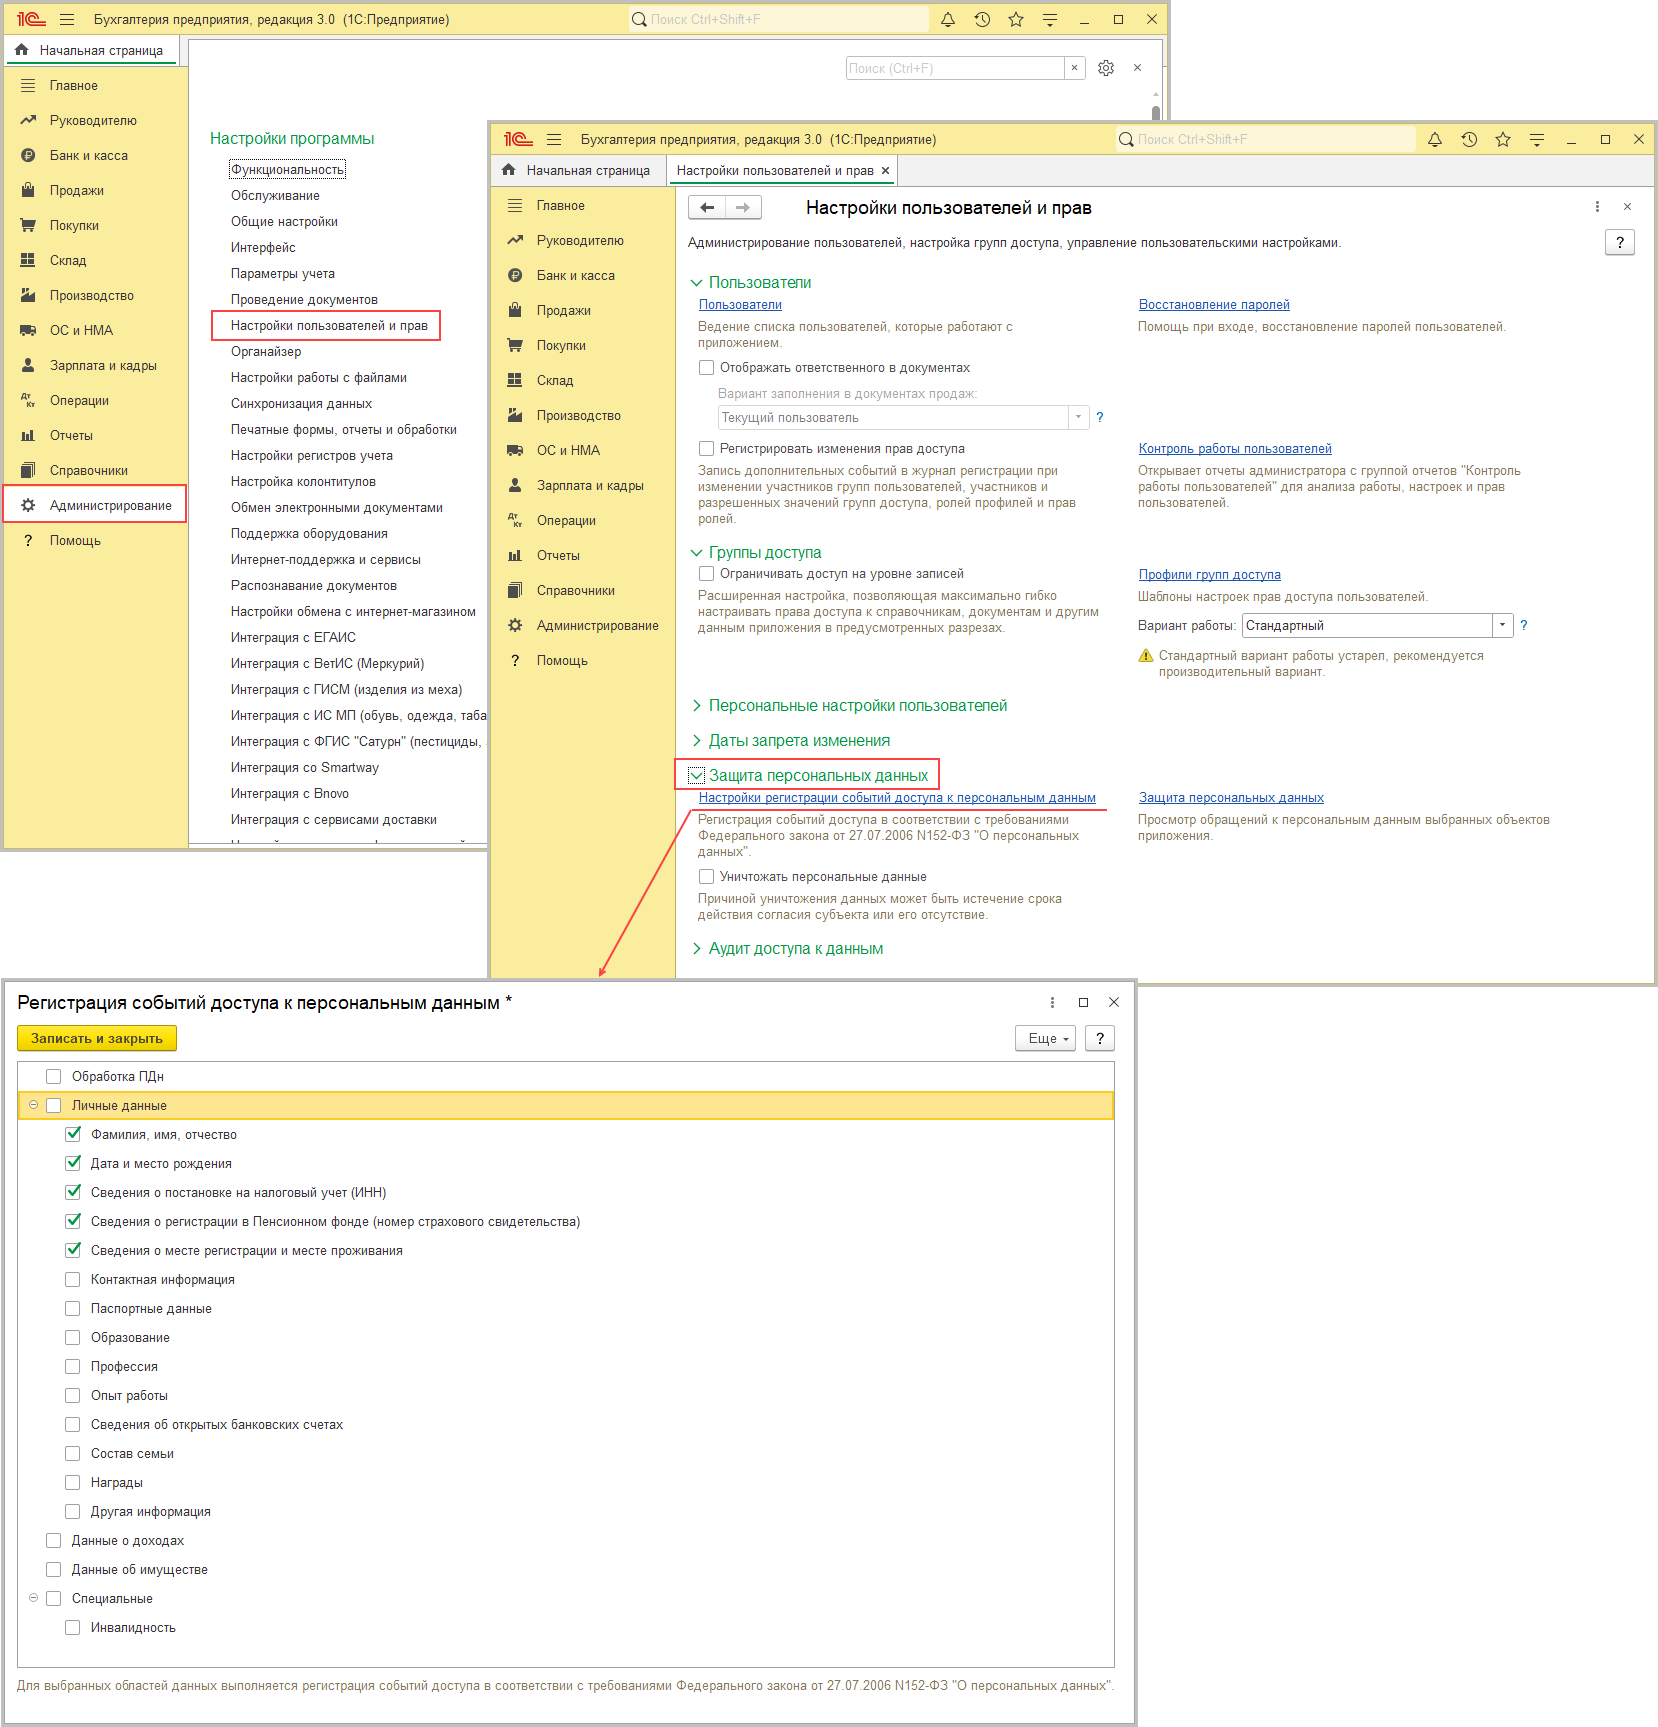Expand the Даты запрета изменения section
This screenshot has width=1658, height=1727.
pyautogui.click(x=697, y=741)
